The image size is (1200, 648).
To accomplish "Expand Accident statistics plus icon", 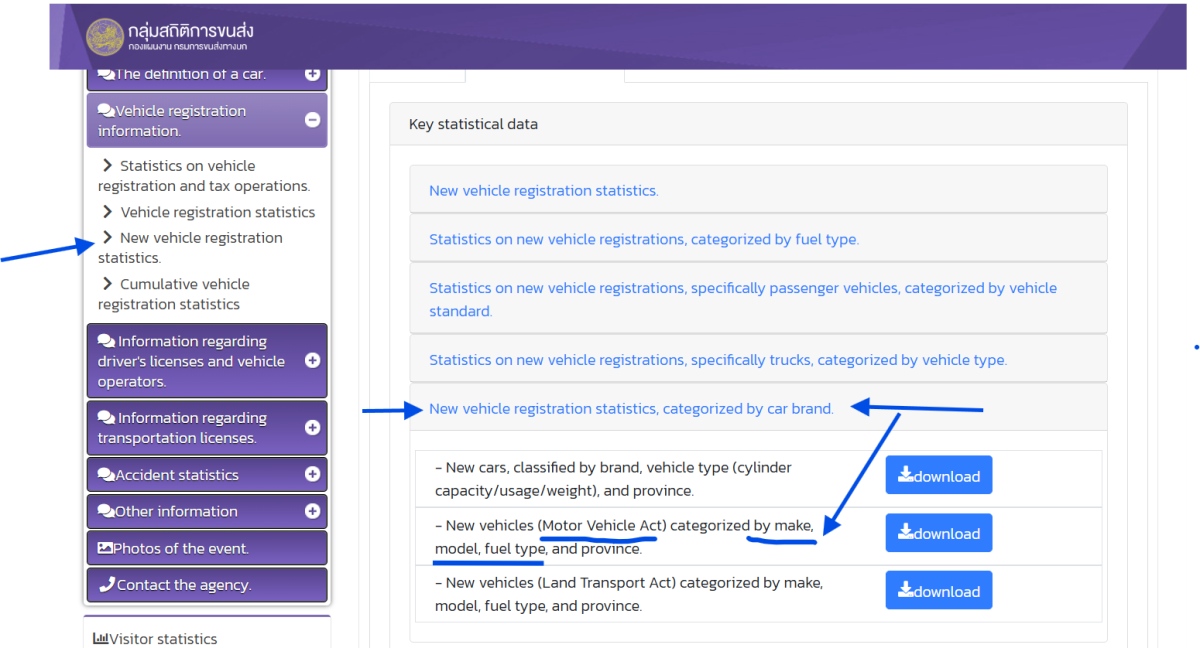I will (312, 474).
